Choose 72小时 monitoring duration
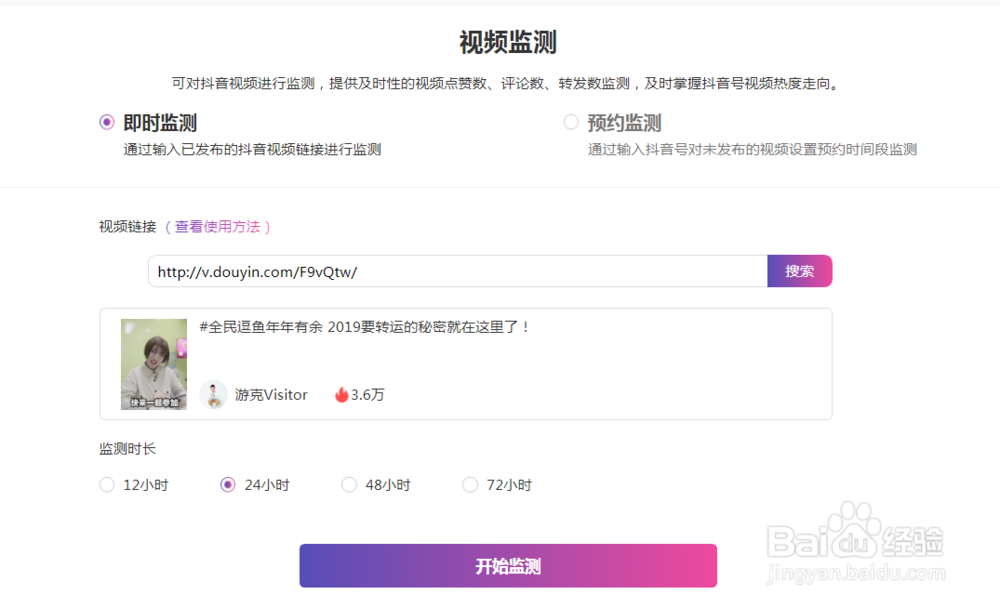 coord(470,485)
